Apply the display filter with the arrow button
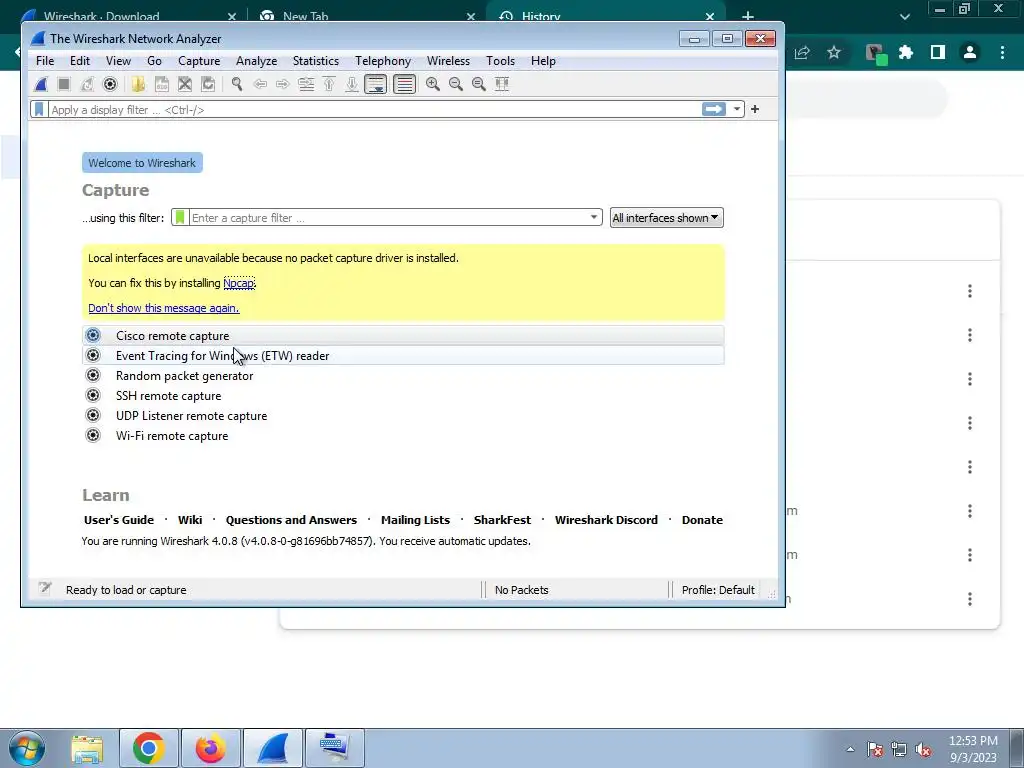The width and height of the screenshot is (1024, 768). pos(714,109)
